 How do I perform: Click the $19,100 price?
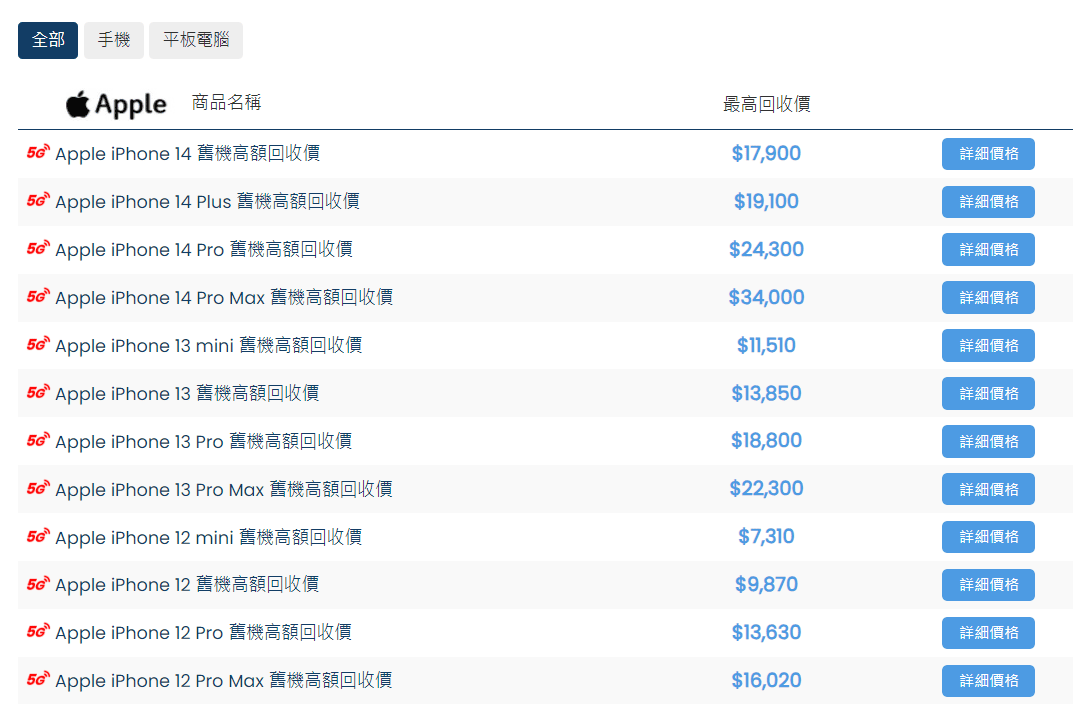[766, 201]
